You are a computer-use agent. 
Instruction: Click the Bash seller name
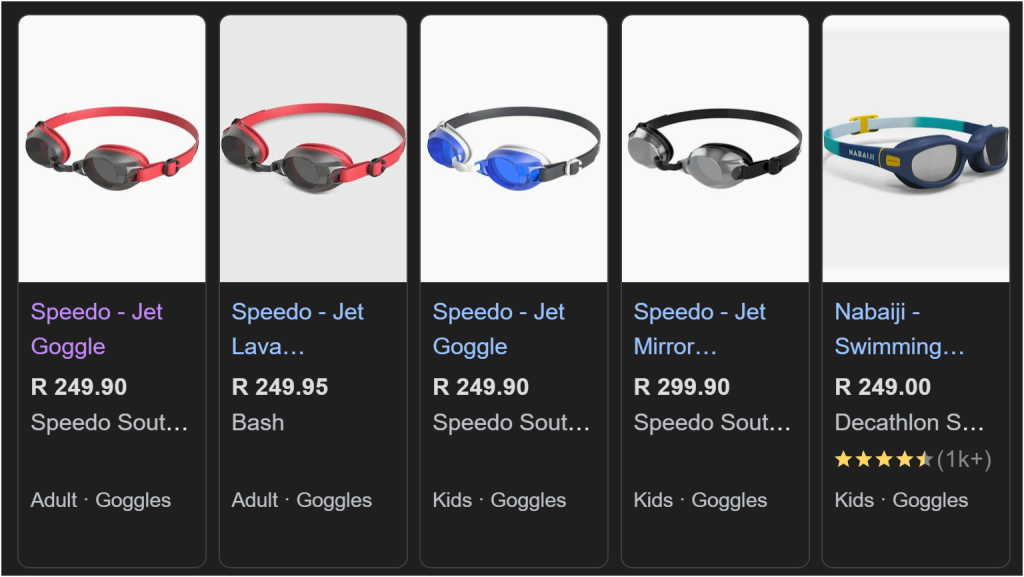256,423
